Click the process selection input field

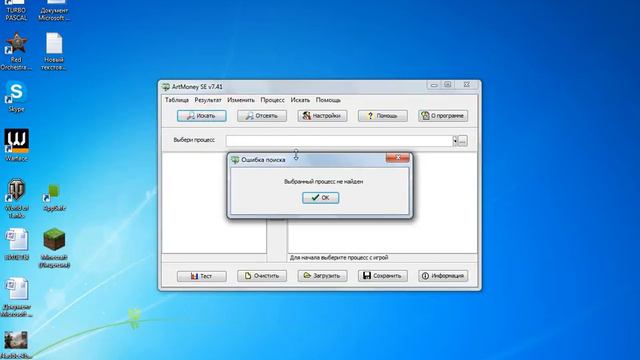pyautogui.click(x=339, y=141)
